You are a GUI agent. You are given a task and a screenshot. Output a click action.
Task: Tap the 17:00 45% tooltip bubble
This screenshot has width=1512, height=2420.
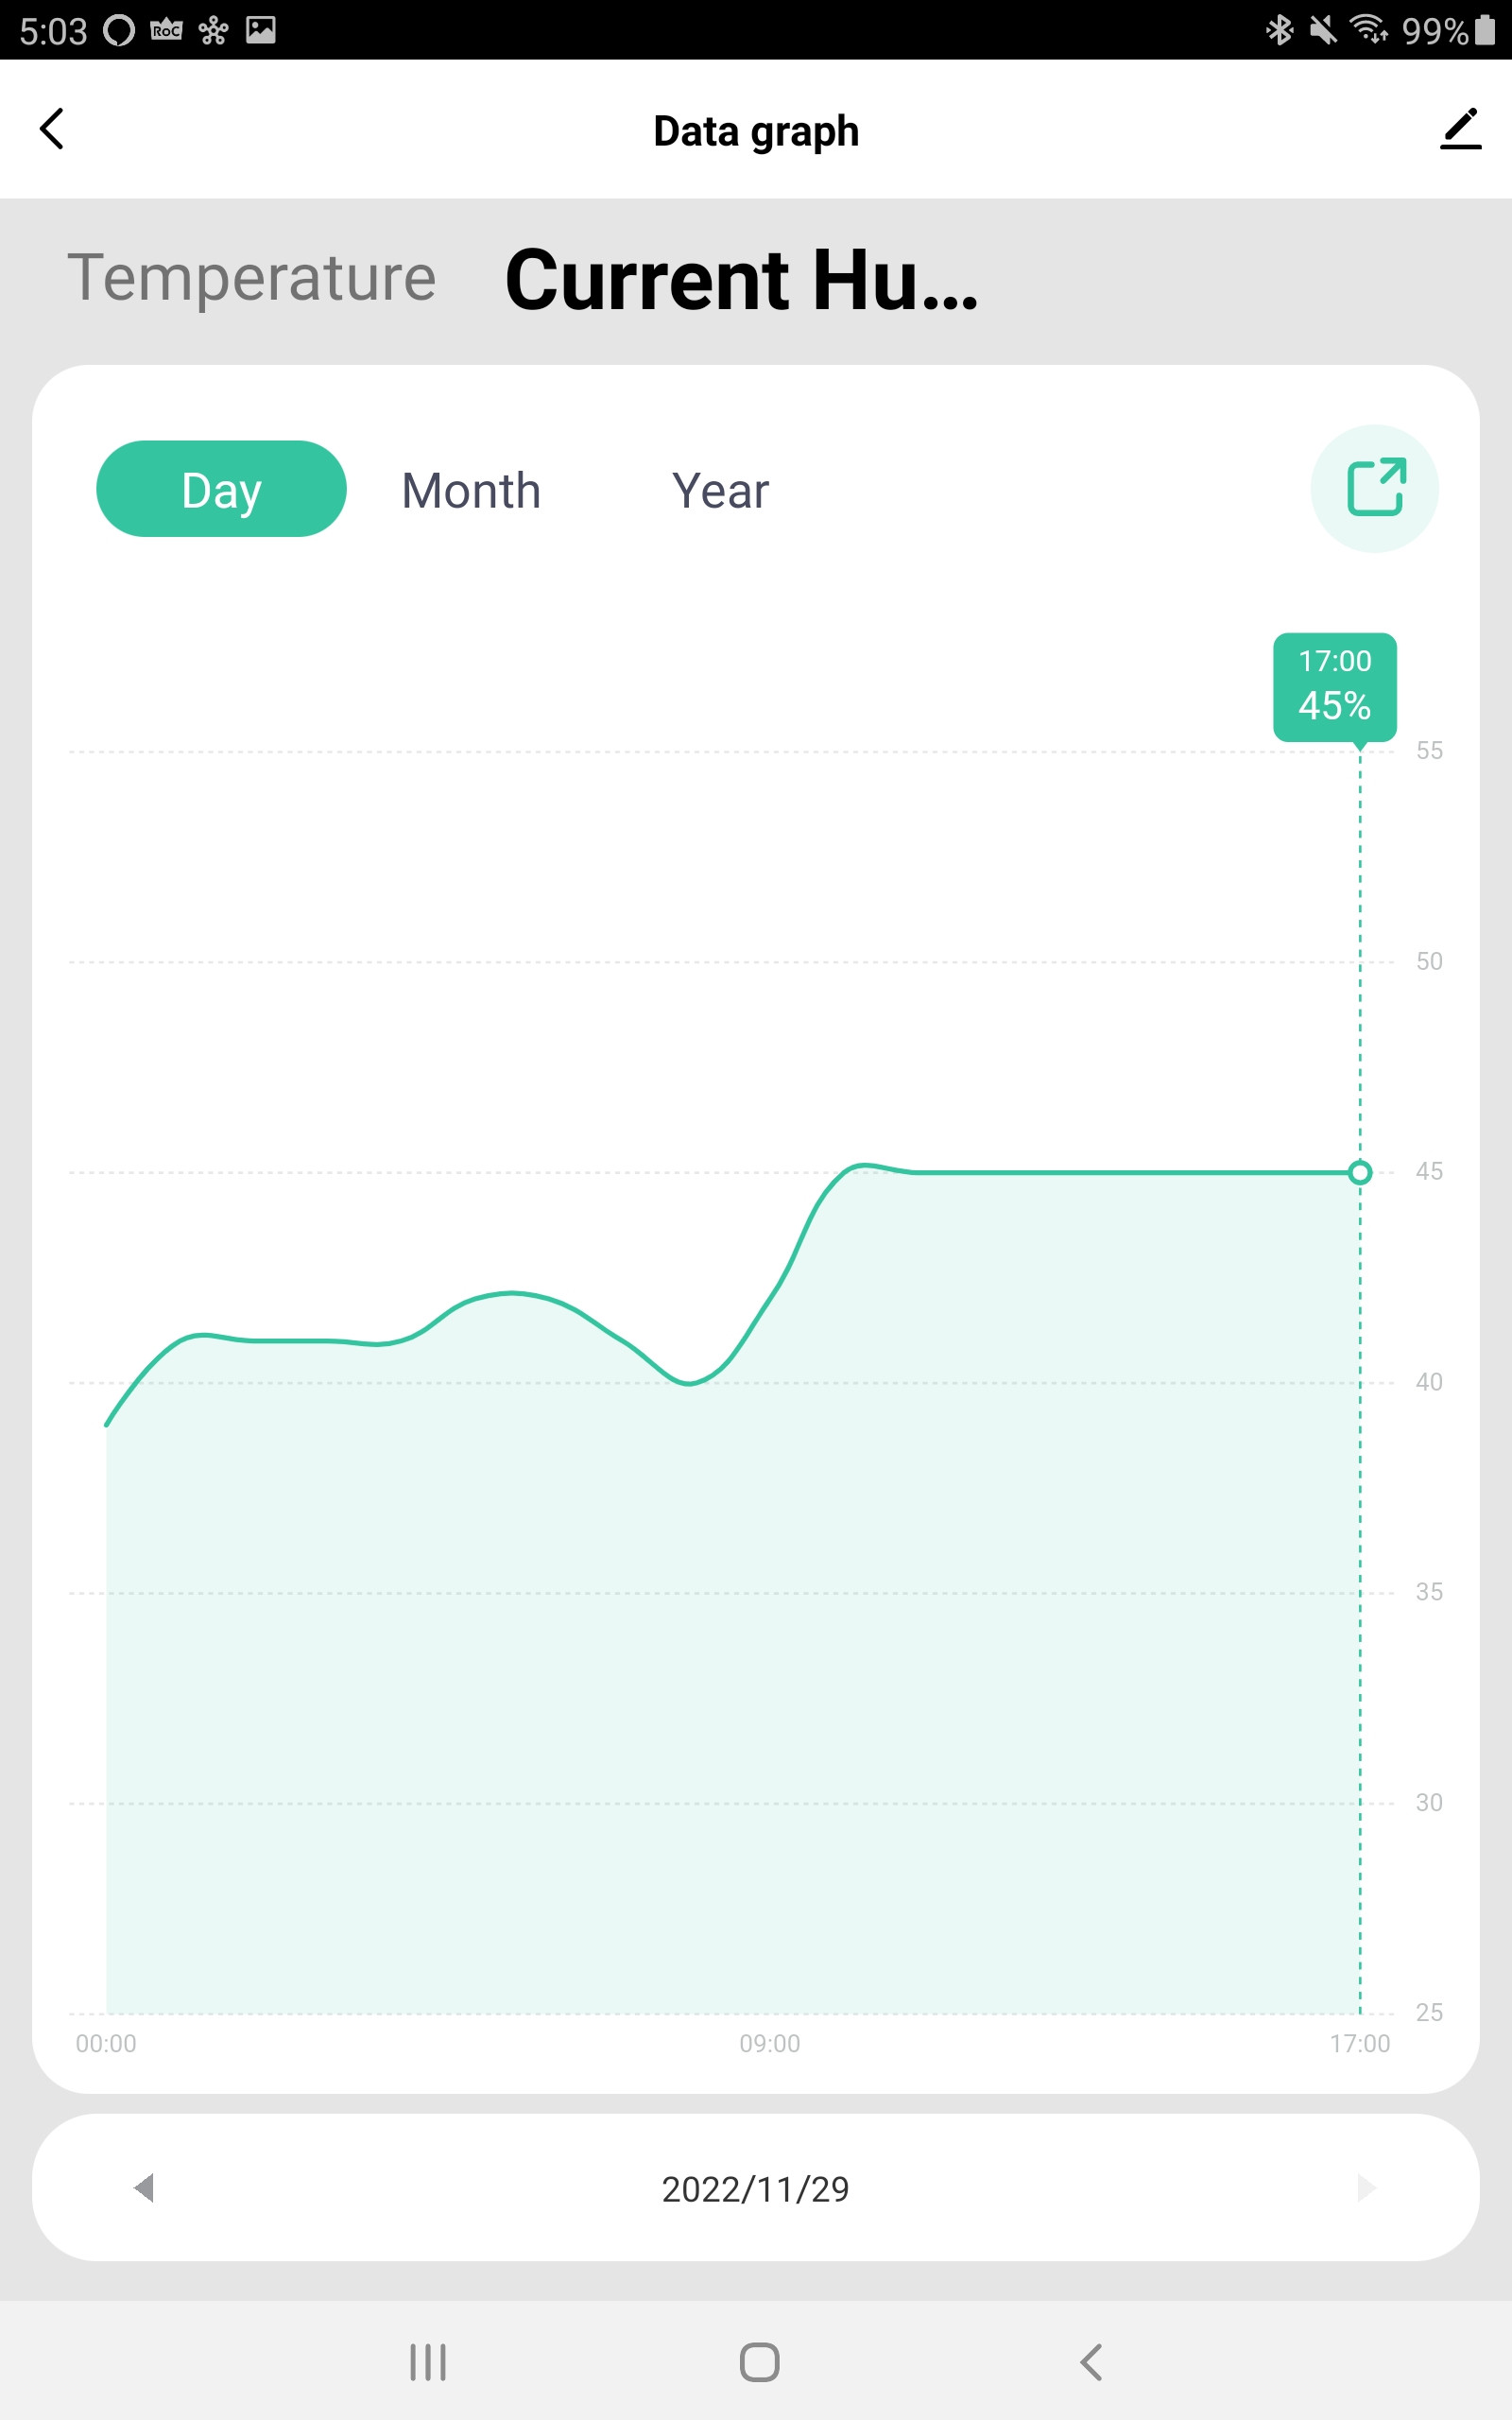pyautogui.click(x=1334, y=687)
